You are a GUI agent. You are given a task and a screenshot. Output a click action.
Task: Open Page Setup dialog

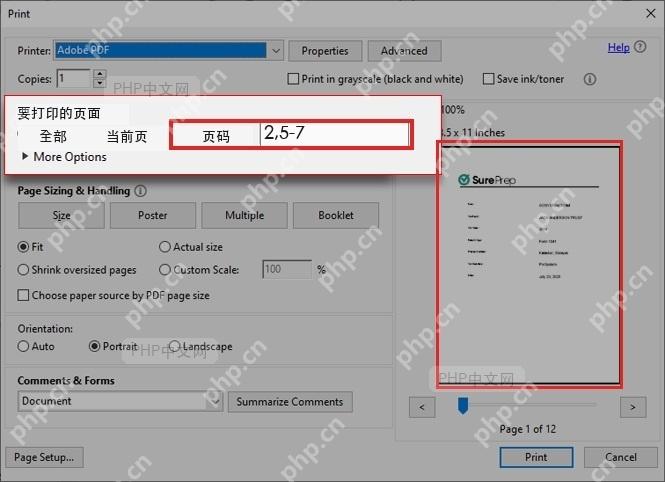click(44, 457)
